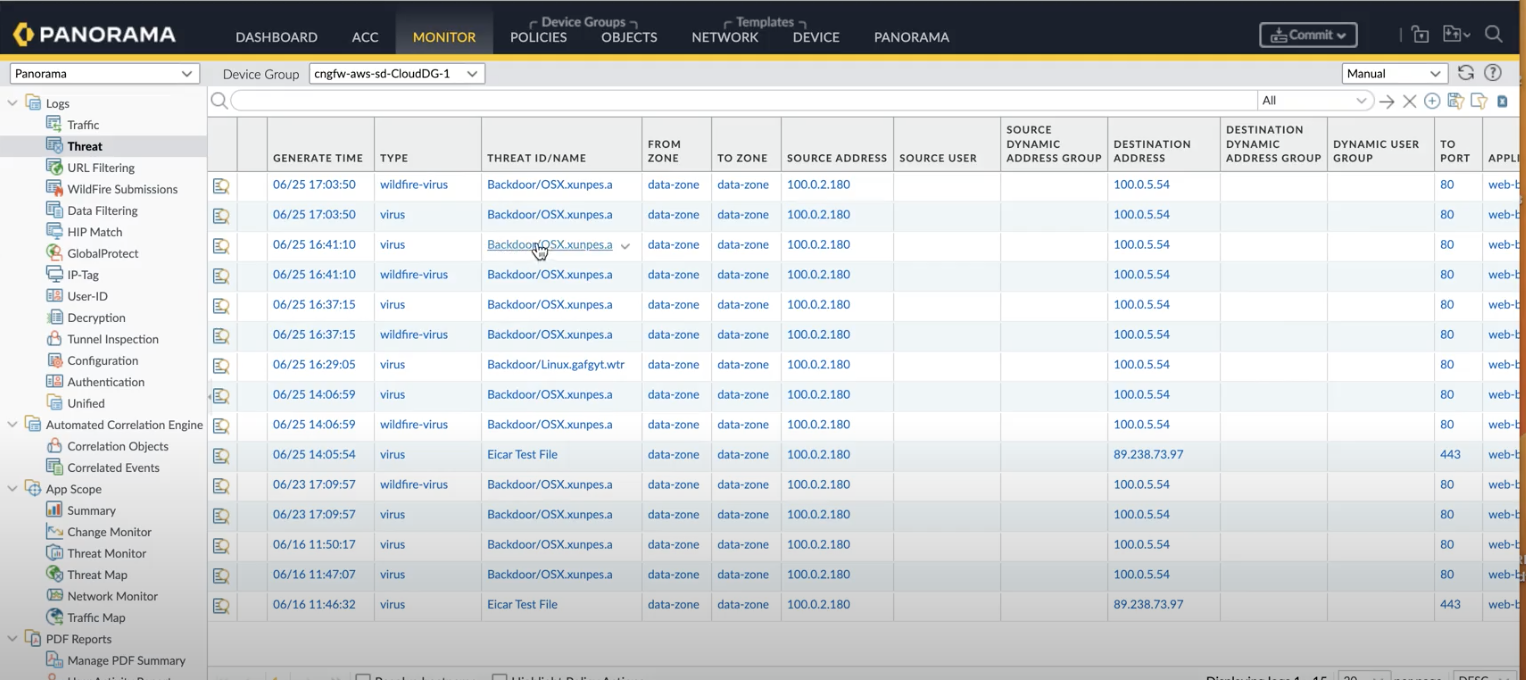Click the Save Filter icon
This screenshot has width=1526, height=680.
pos(1455,101)
